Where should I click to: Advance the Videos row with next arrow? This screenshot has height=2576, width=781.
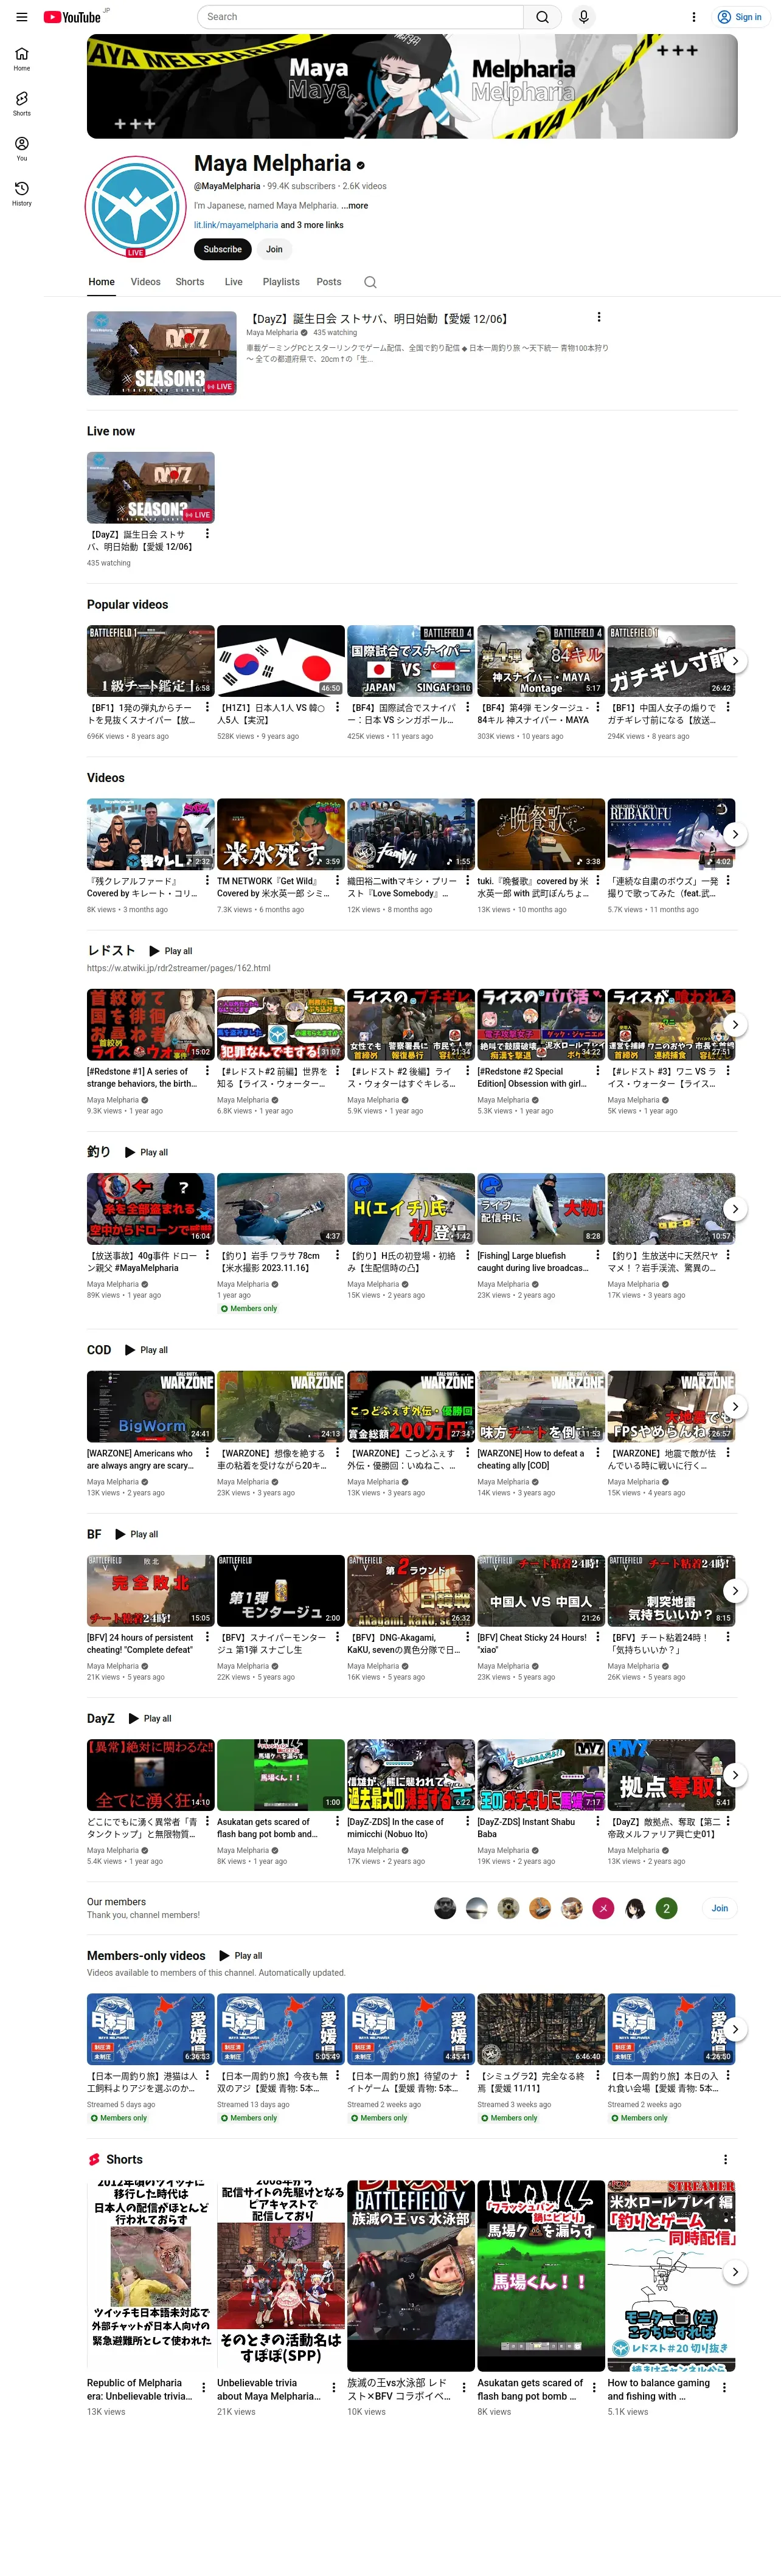tap(735, 834)
